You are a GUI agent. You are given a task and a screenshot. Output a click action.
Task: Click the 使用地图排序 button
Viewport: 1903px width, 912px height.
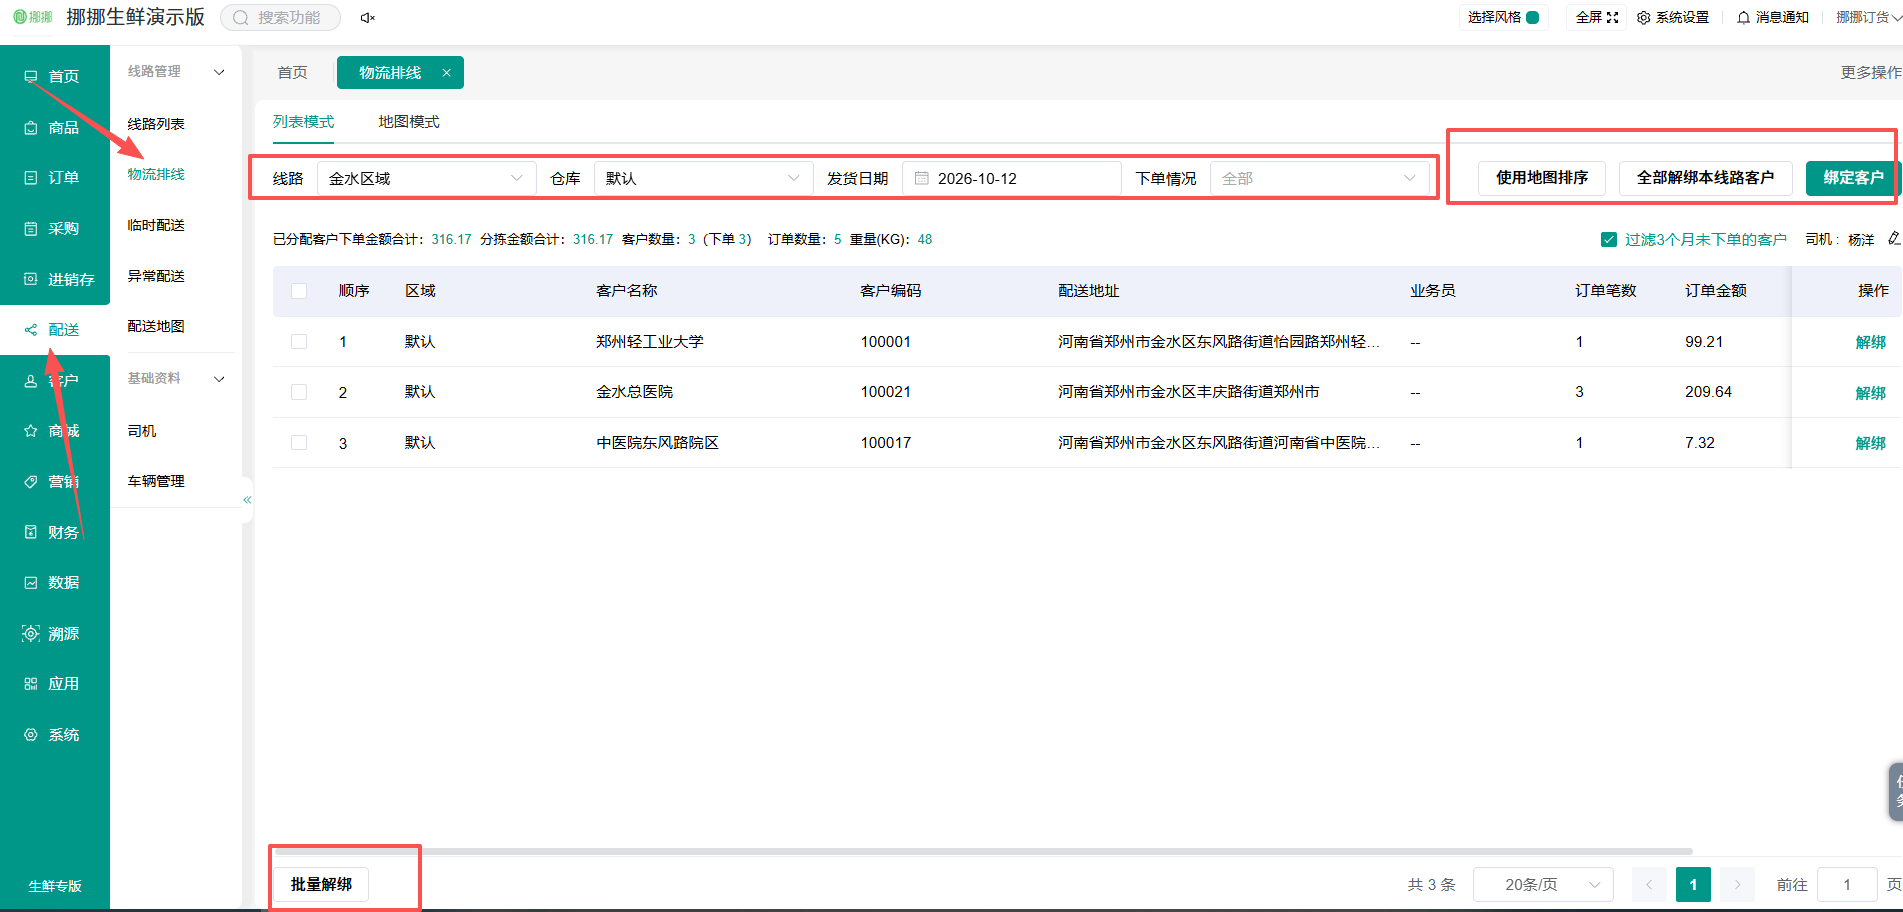pos(1542,177)
